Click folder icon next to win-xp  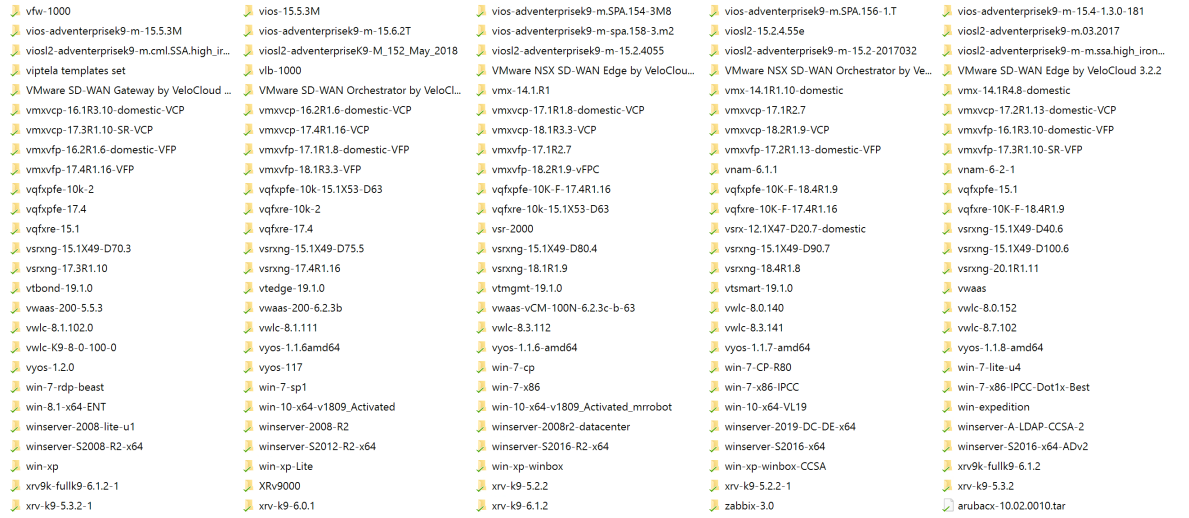click(16, 466)
